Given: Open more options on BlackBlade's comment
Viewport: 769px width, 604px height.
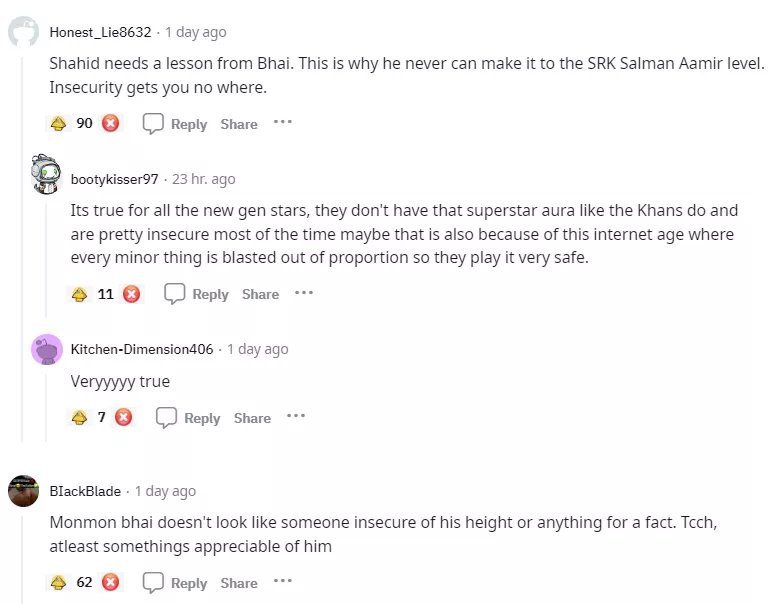Looking at the screenshot, I should click(283, 581).
